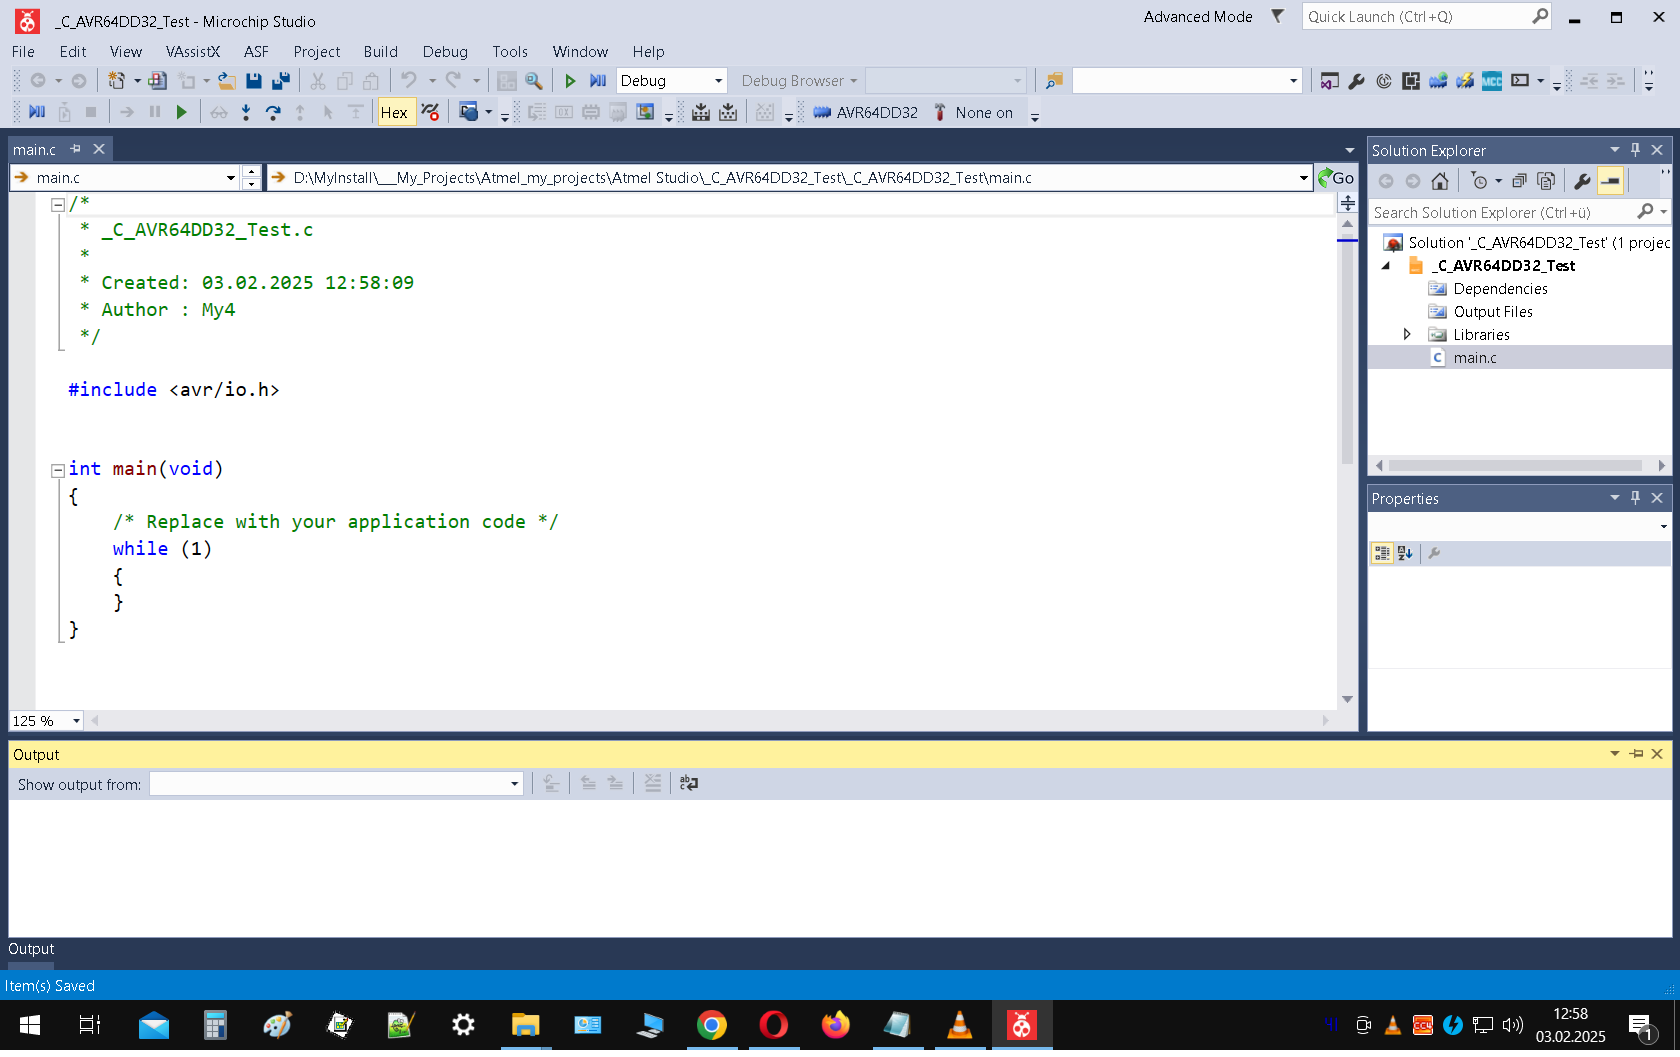This screenshot has width=1680, height=1057.
Task: Start Without Debugging using the green play icon
Action: click(570, 81)
